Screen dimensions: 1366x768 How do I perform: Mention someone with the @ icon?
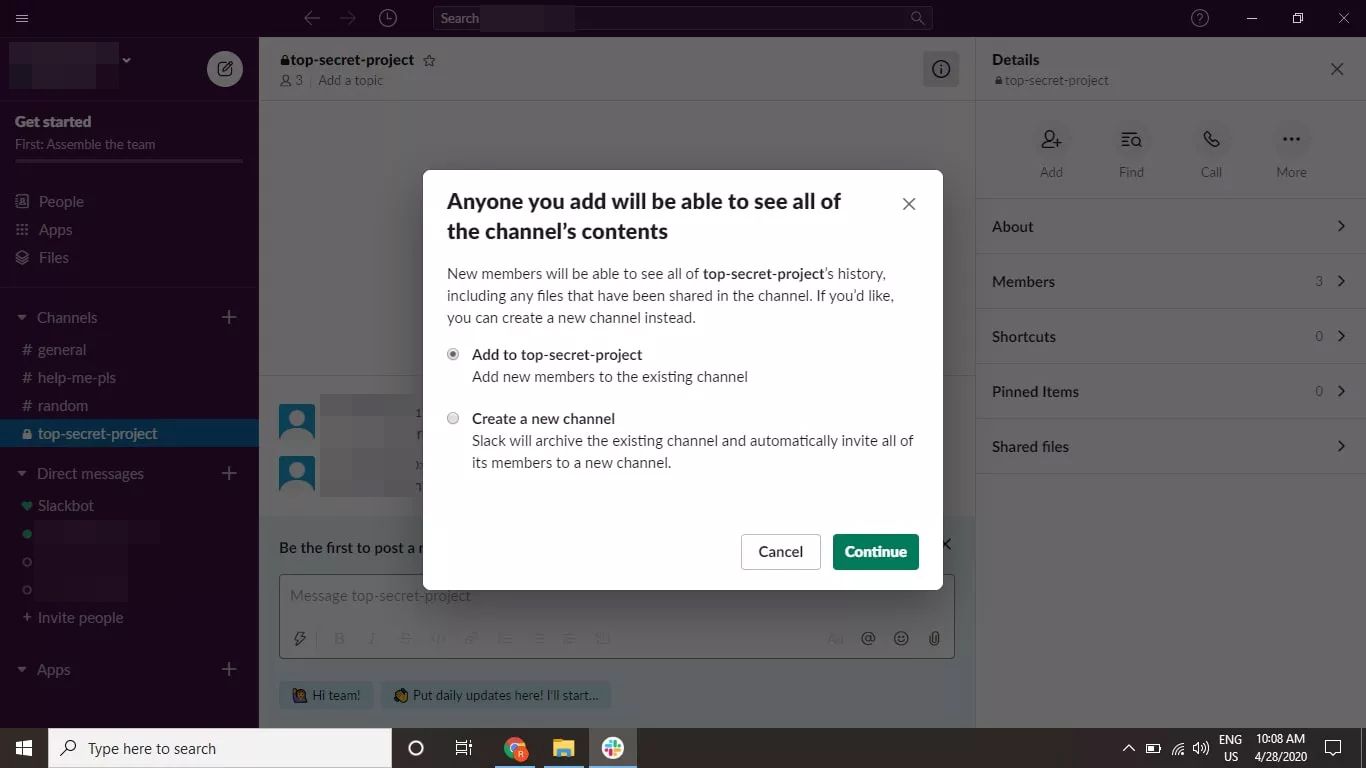(x=868, y=638)
